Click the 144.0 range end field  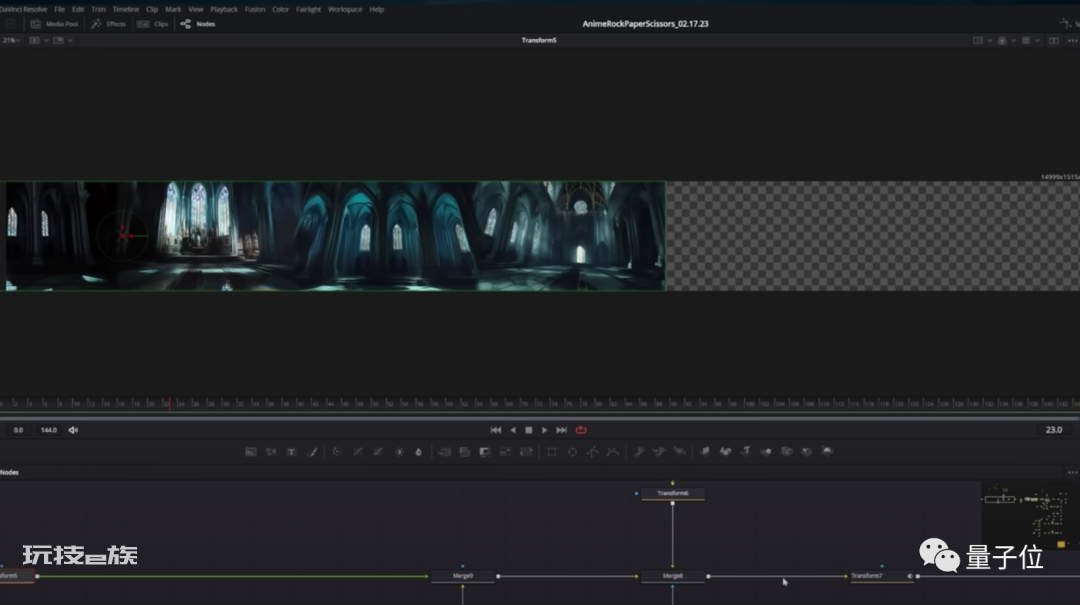pos(49,430)
